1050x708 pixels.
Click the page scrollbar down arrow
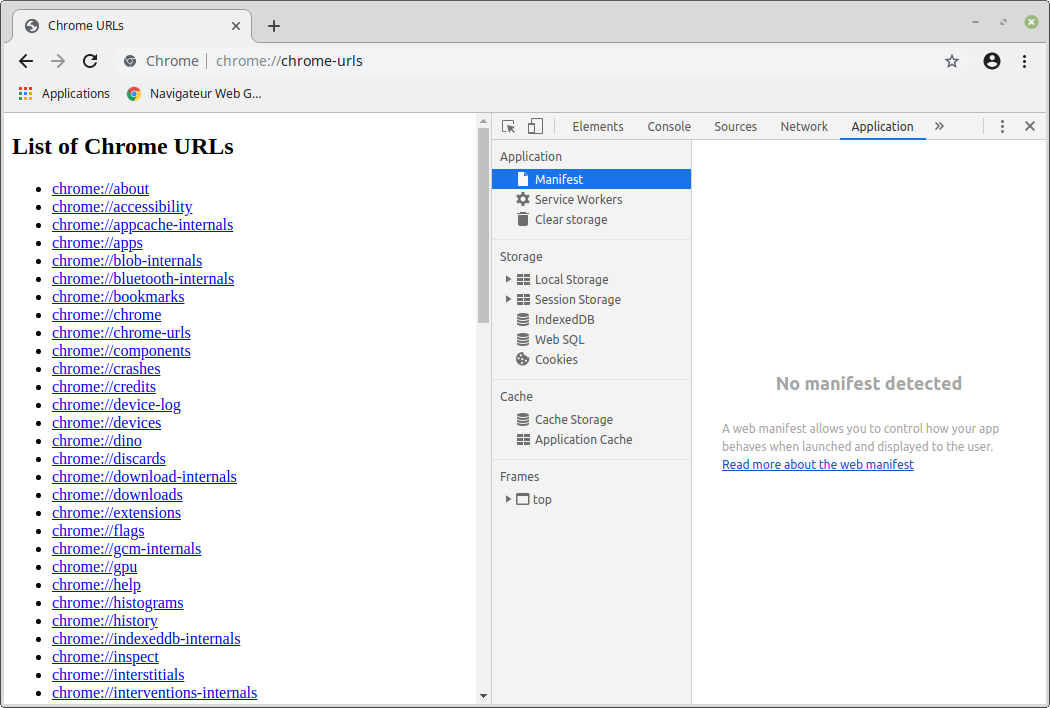pyautogui.click(x=483, y=696)
